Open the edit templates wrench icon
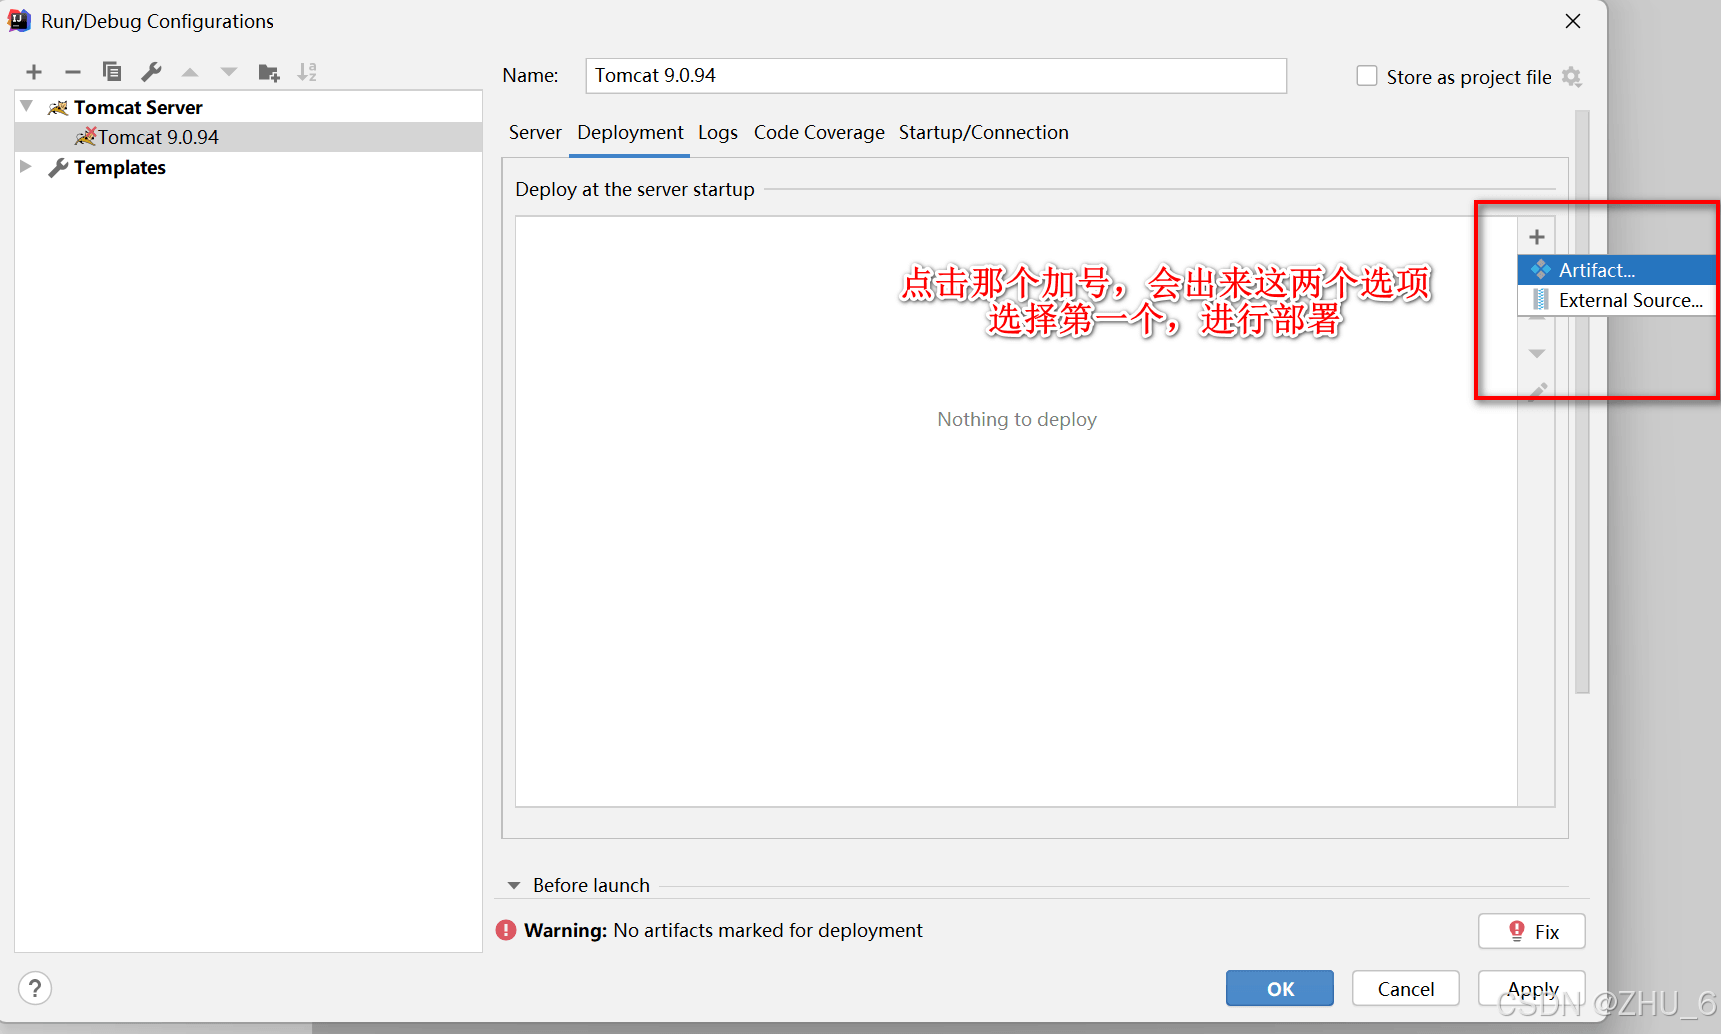 [151, 72]
